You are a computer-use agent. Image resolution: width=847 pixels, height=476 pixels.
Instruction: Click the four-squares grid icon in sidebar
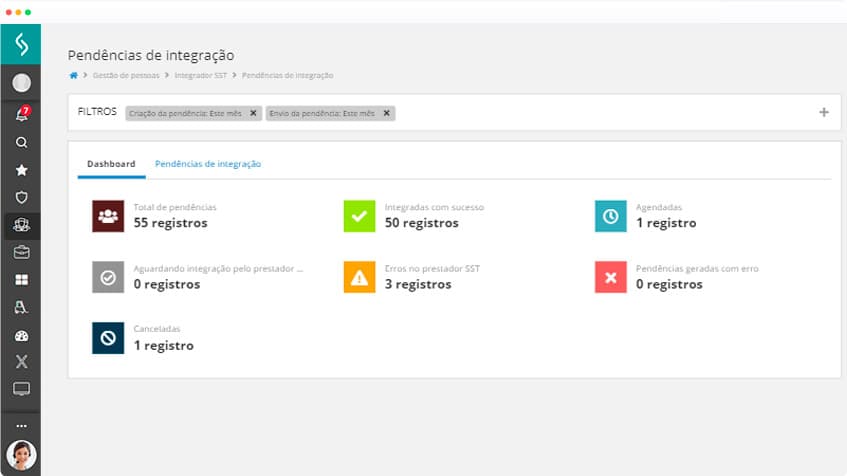tap(21, 280)
